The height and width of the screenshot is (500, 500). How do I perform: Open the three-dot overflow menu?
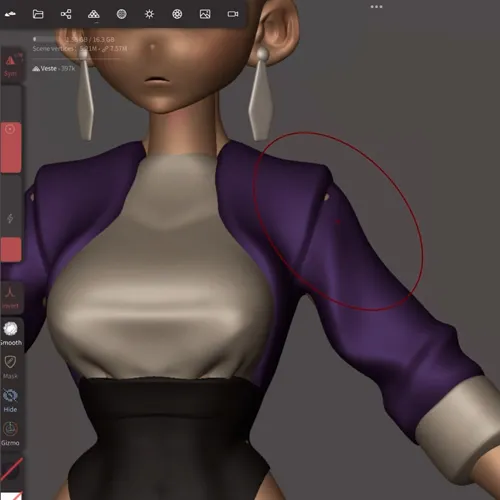point(376,7)
